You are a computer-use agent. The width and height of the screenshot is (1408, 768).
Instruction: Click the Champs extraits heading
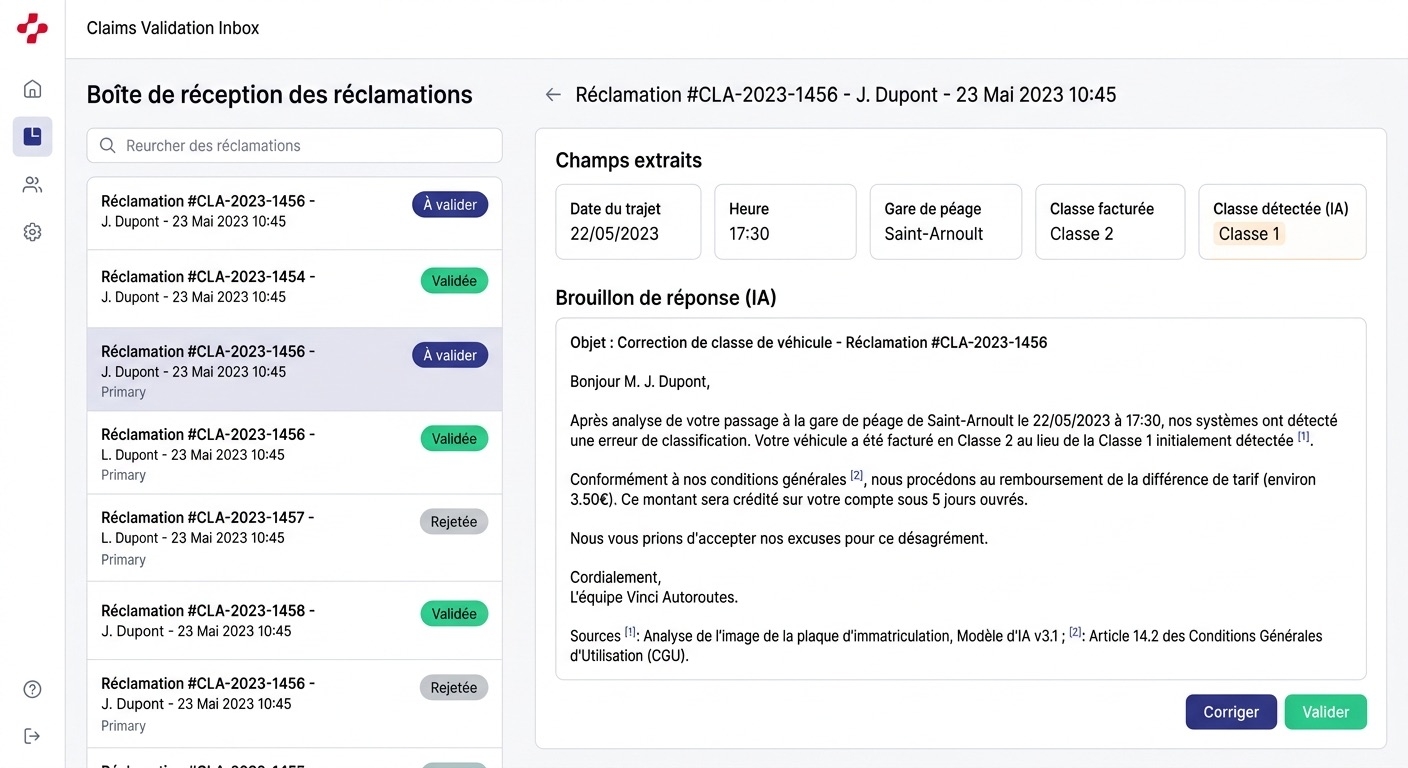coord(629,160)
